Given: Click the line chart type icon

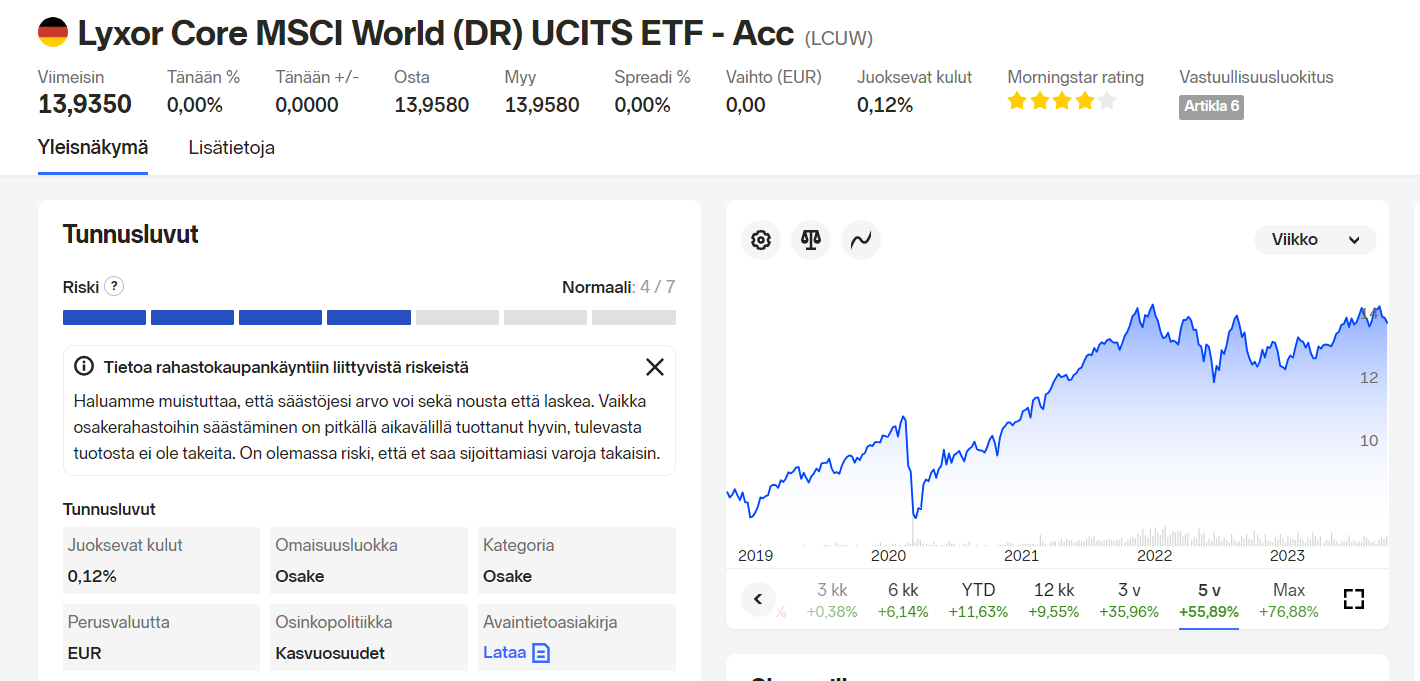Looking at the screenshot, I should 861,240.
